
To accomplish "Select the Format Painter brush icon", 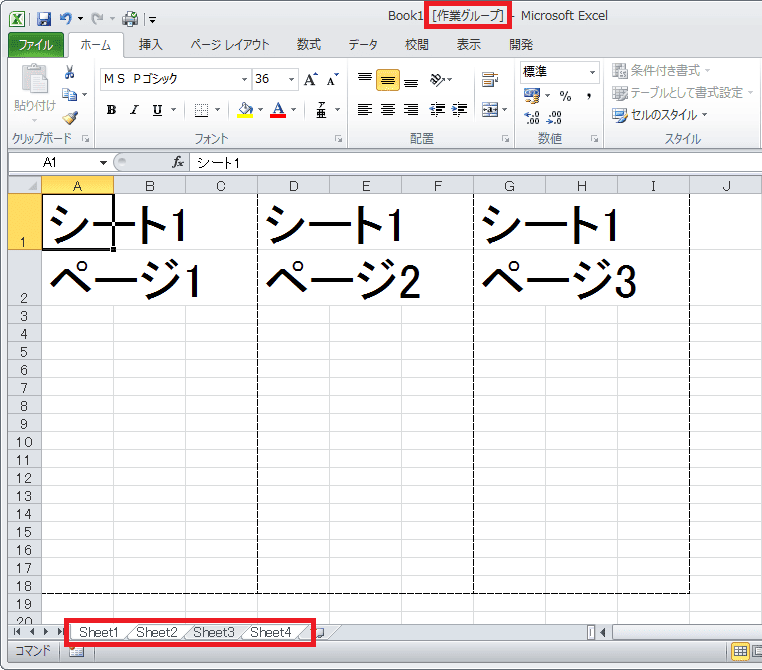I will (70, 117).
